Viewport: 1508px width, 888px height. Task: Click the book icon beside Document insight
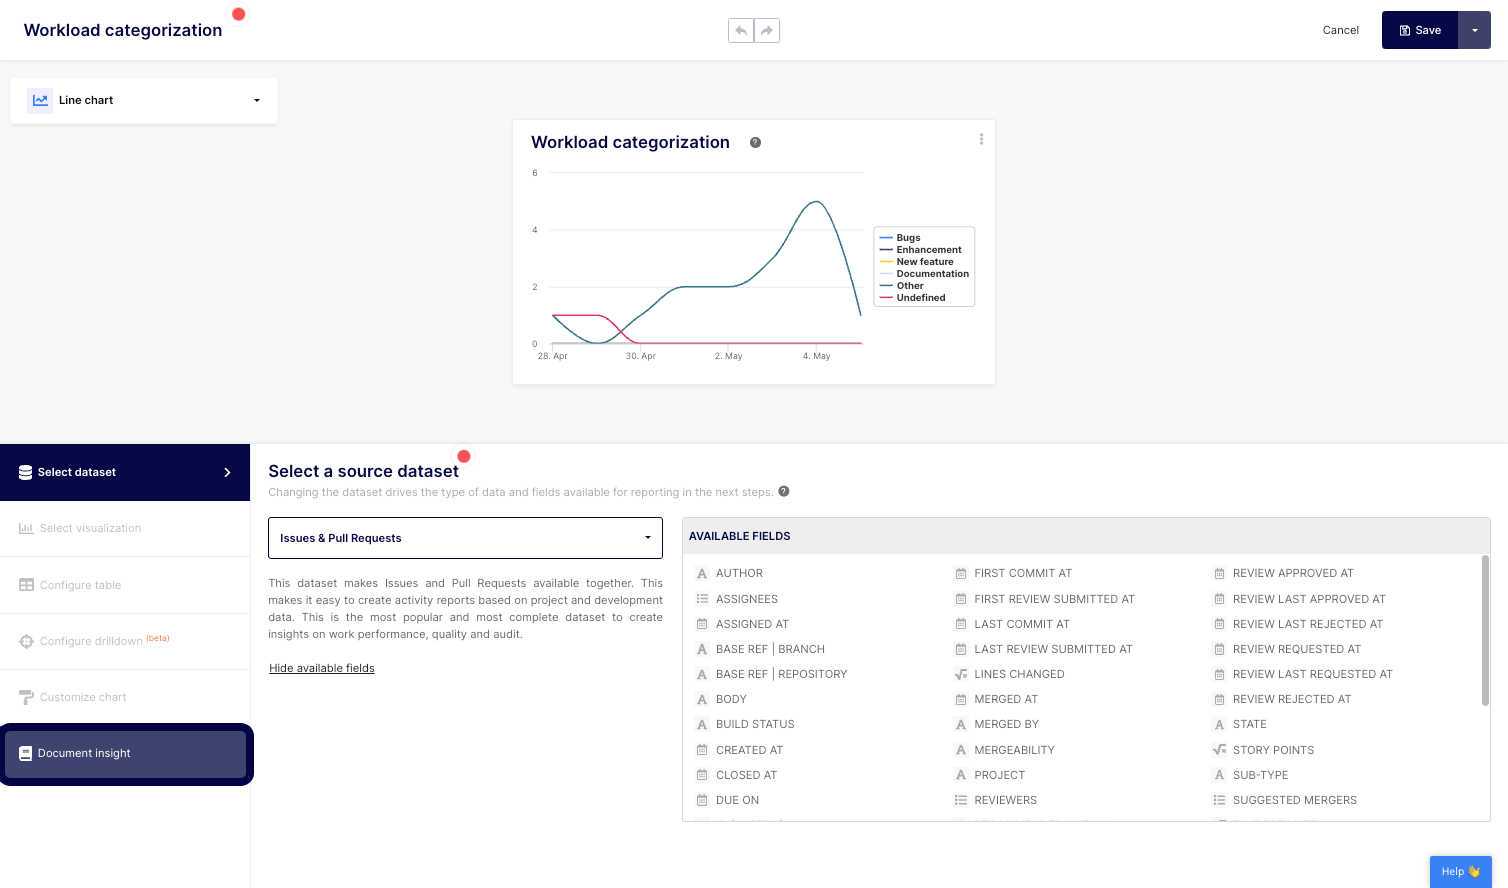[x=26, y=753]
